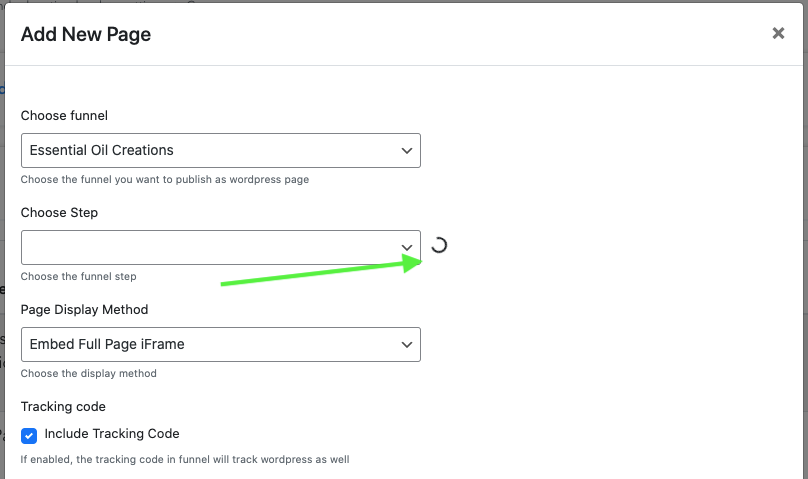Click the green annotation arrow
Viewport: 808px width, 479px height.
(320, 273)
